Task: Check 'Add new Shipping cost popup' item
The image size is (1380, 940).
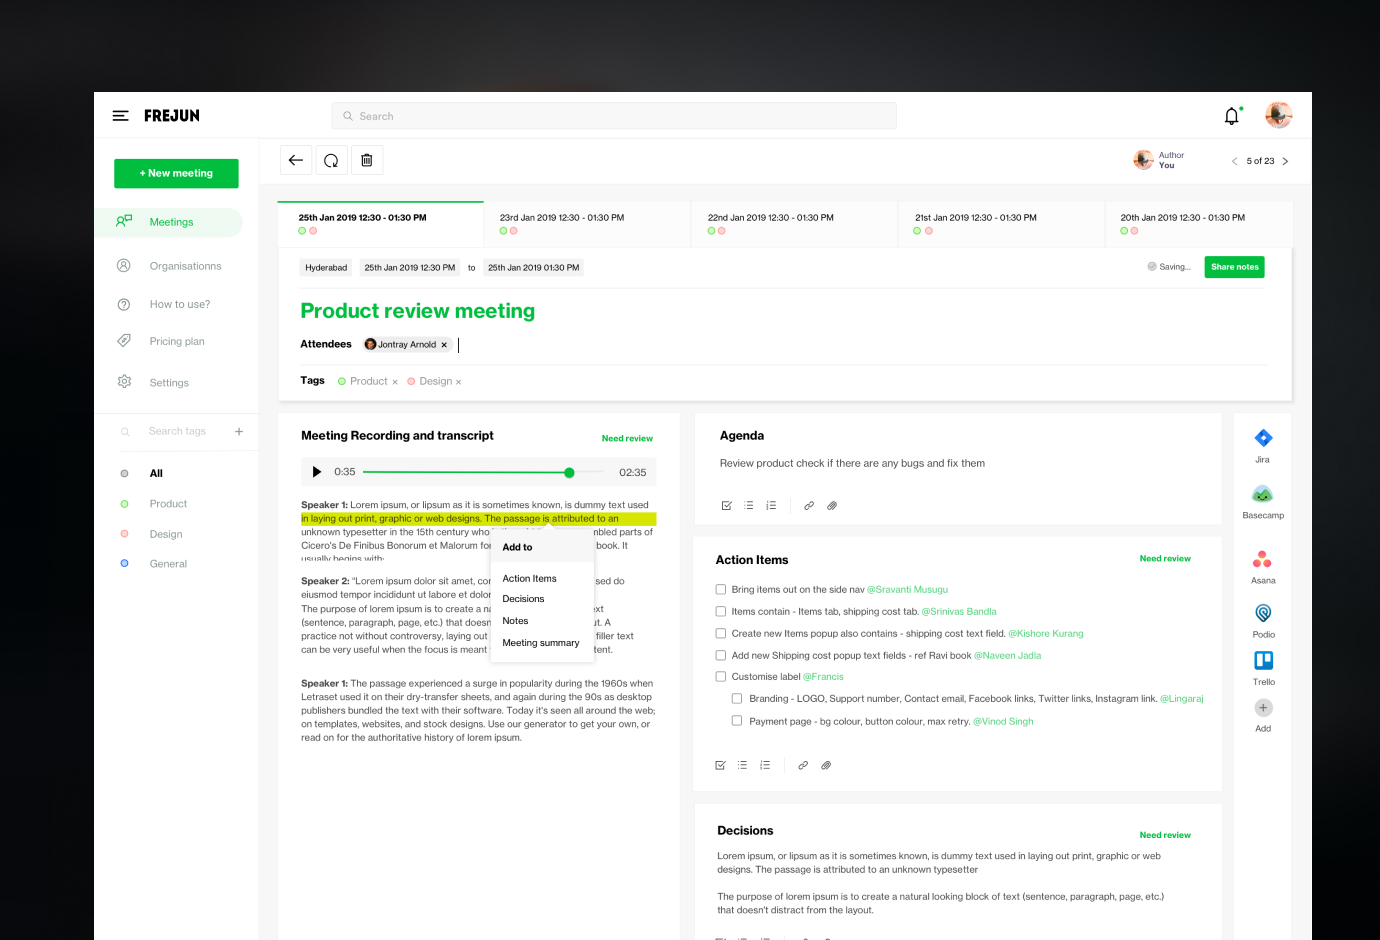Action: (x=721, y=655)
